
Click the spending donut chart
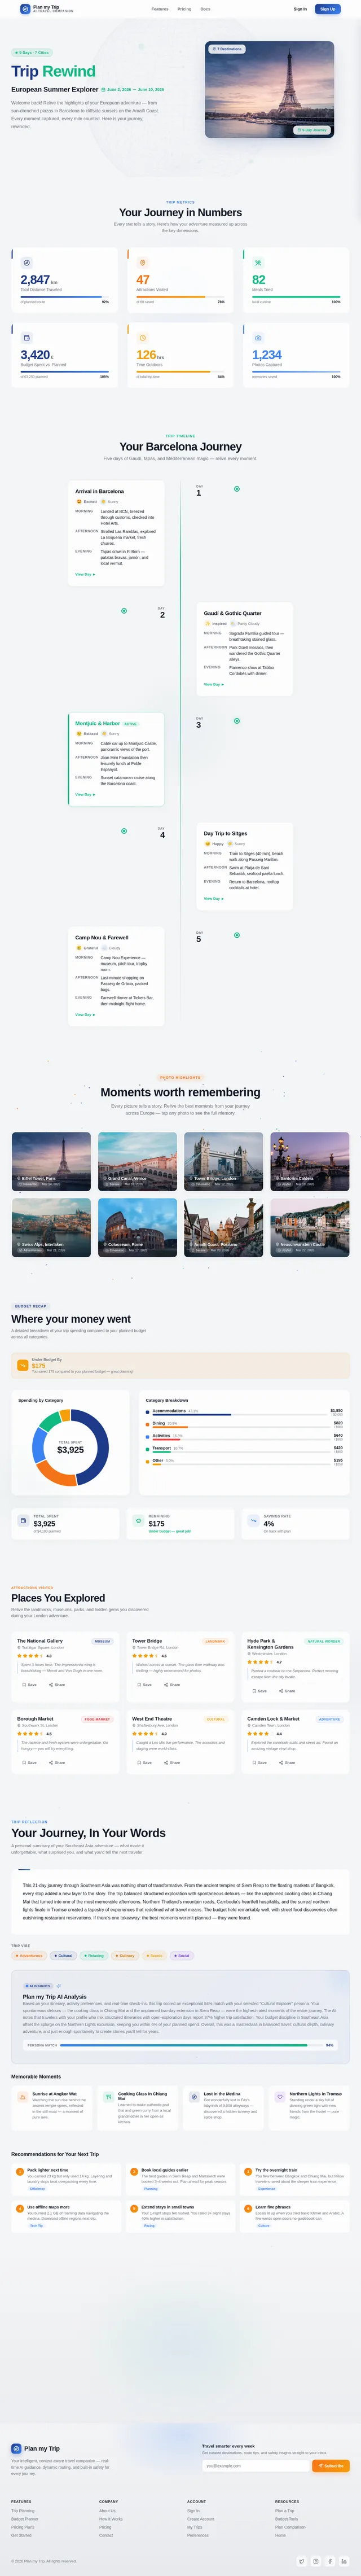(70, 1447)
